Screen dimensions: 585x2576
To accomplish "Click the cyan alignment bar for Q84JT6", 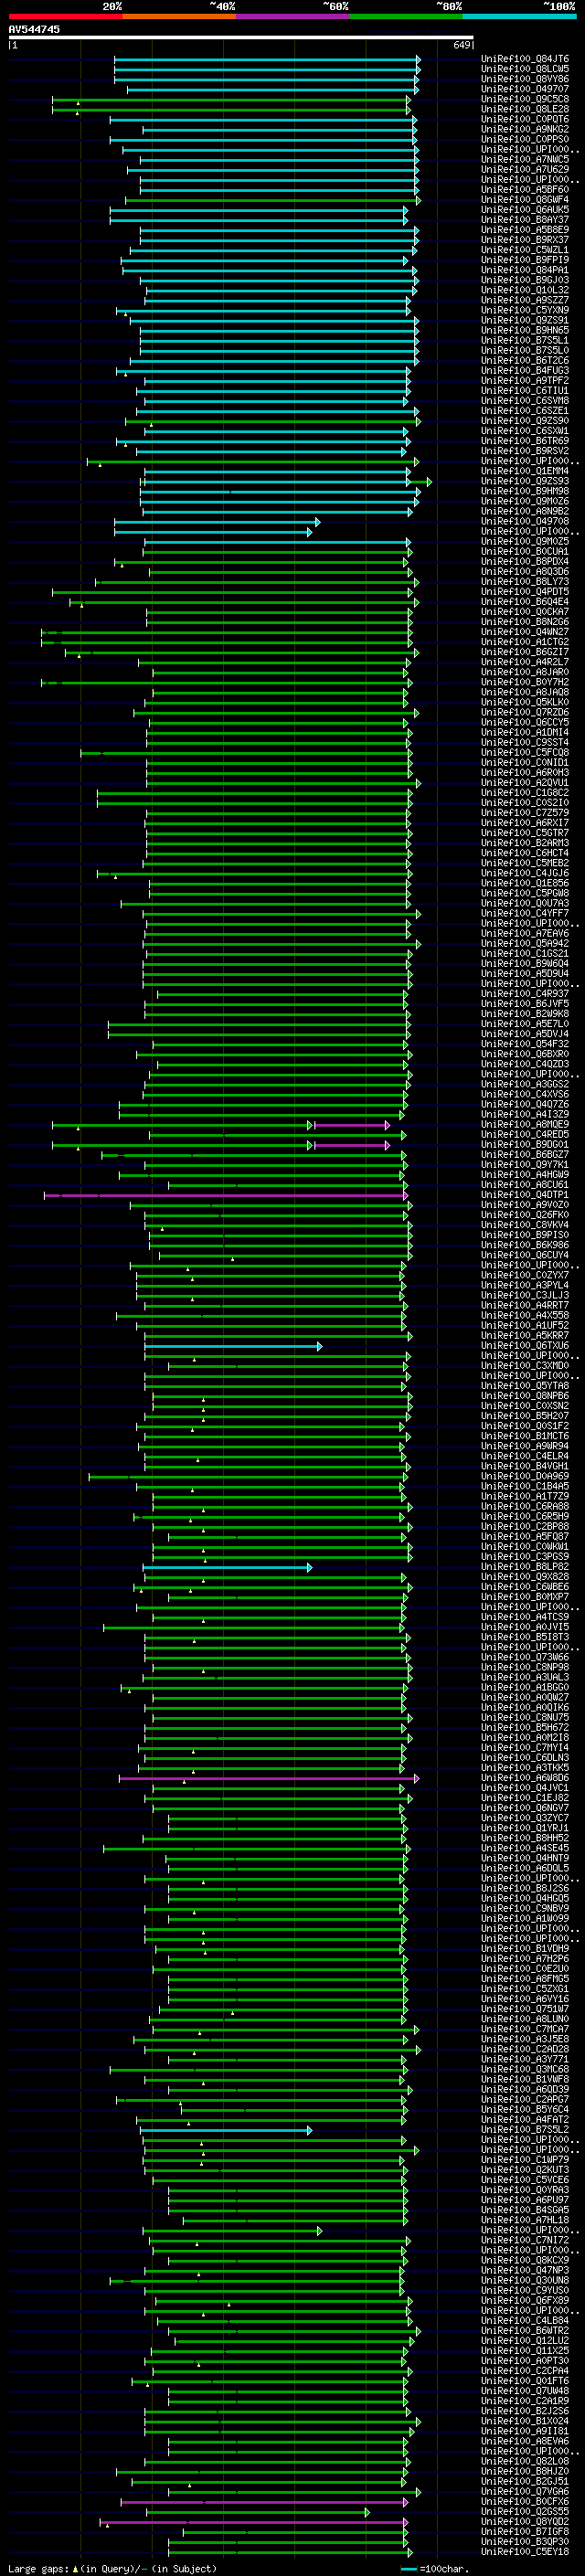I will click(x=266, y=59).
